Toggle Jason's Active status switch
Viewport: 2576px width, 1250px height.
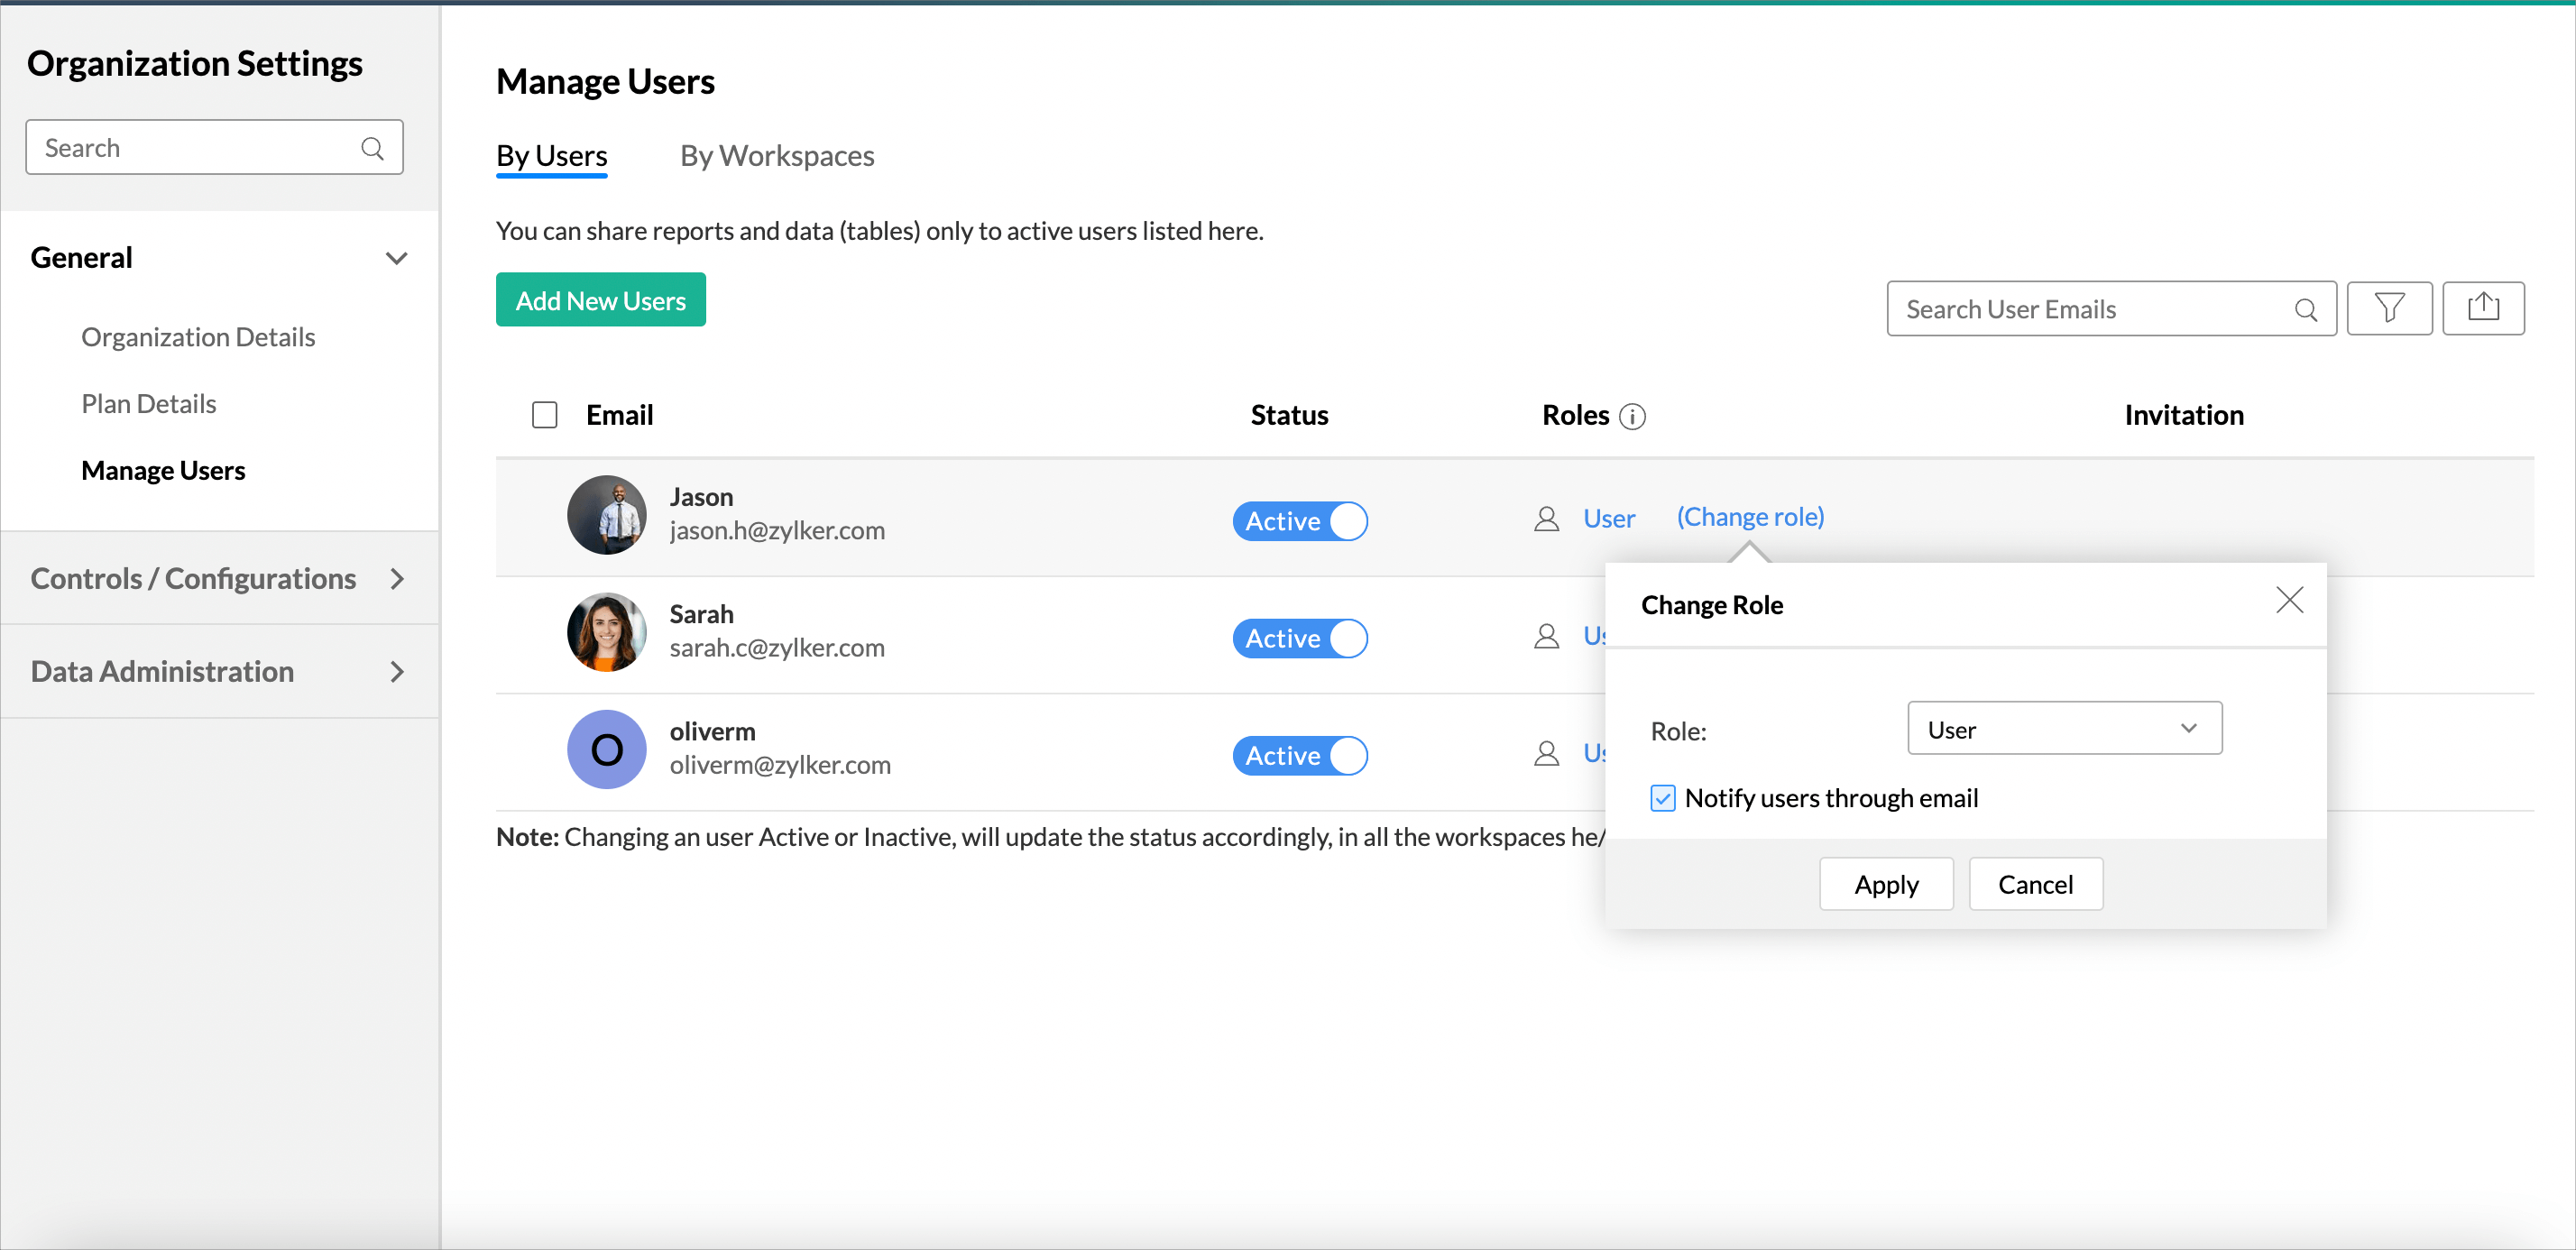click(1299, 521)
